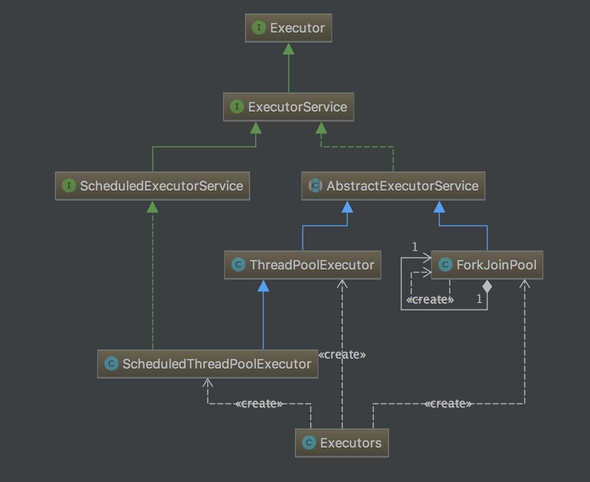Click the class icon of Executors node
Screen dimensions: 590x482
(309, 442)
